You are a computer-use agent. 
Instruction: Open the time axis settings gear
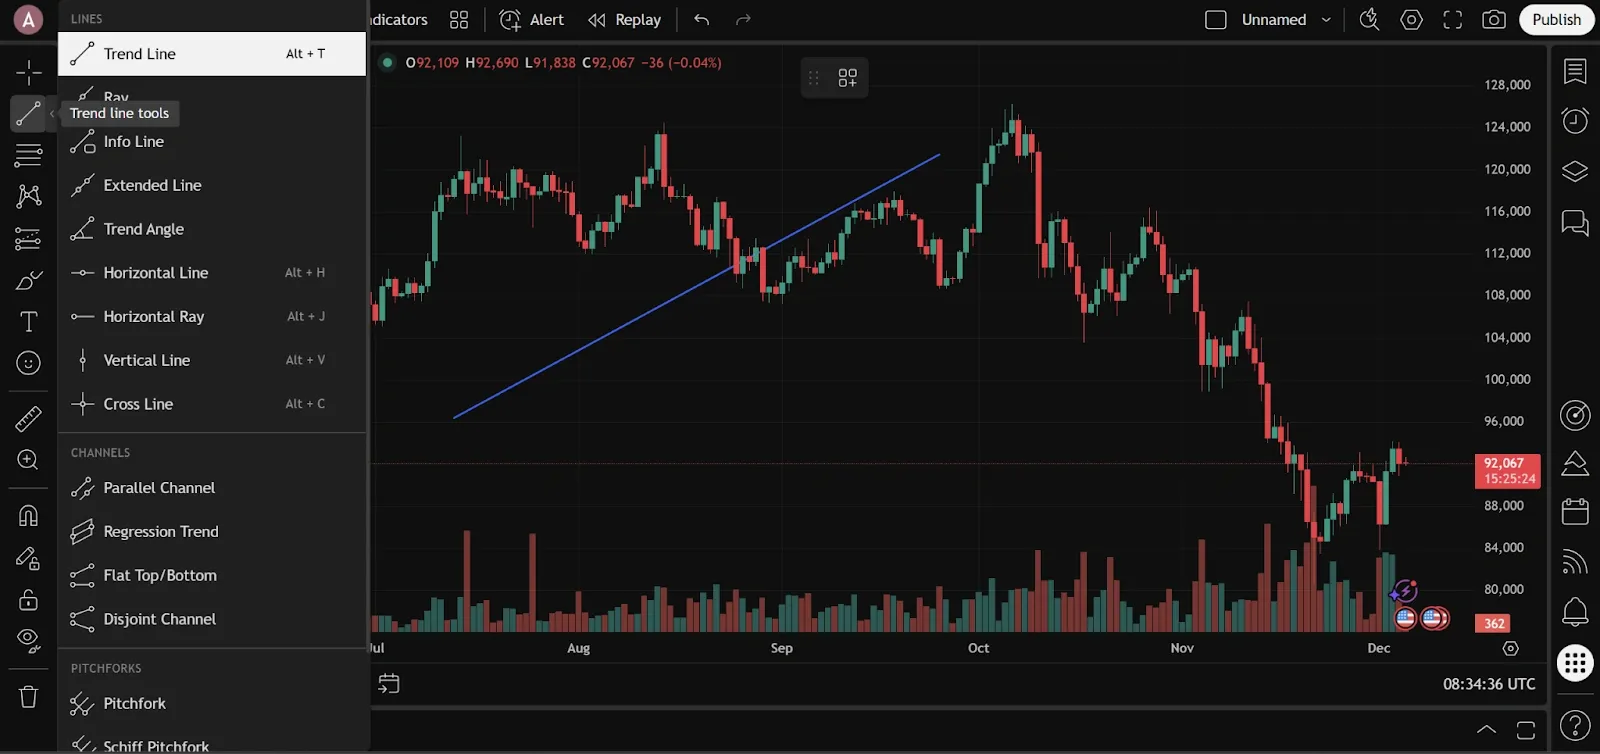pos(1510,649)
